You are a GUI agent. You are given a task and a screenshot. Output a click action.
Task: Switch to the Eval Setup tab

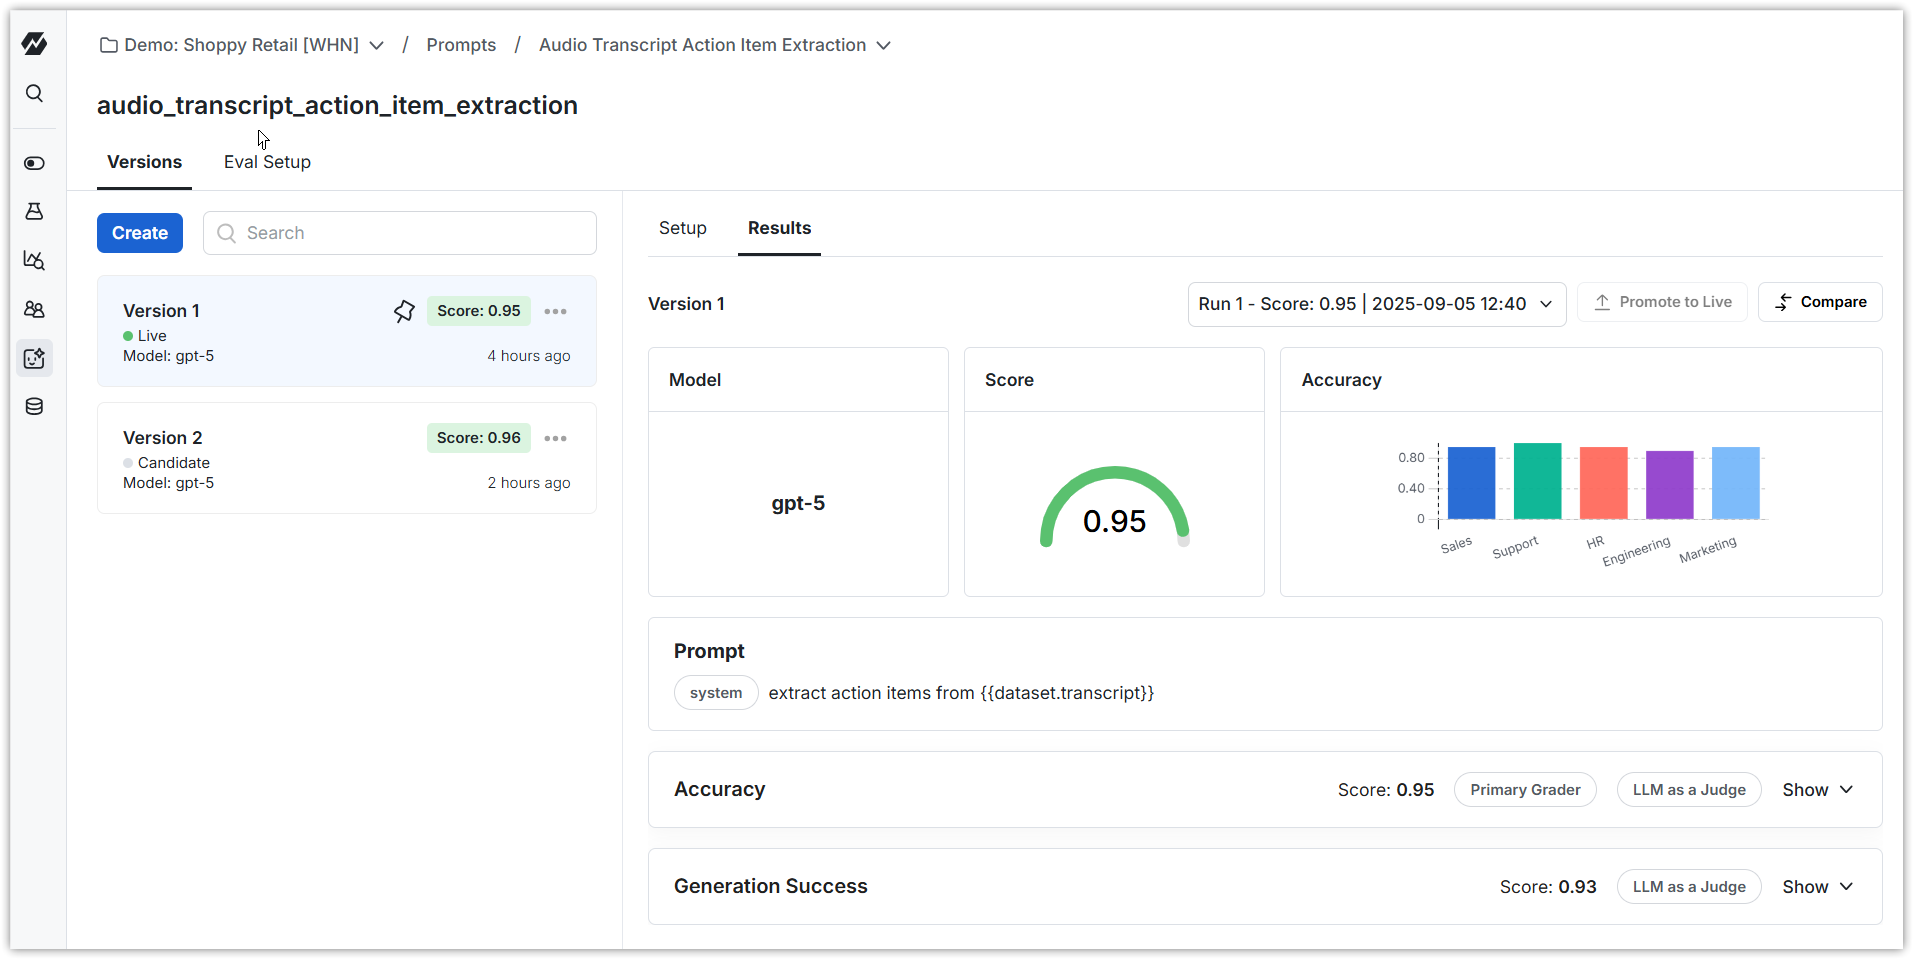pos(267,162)
